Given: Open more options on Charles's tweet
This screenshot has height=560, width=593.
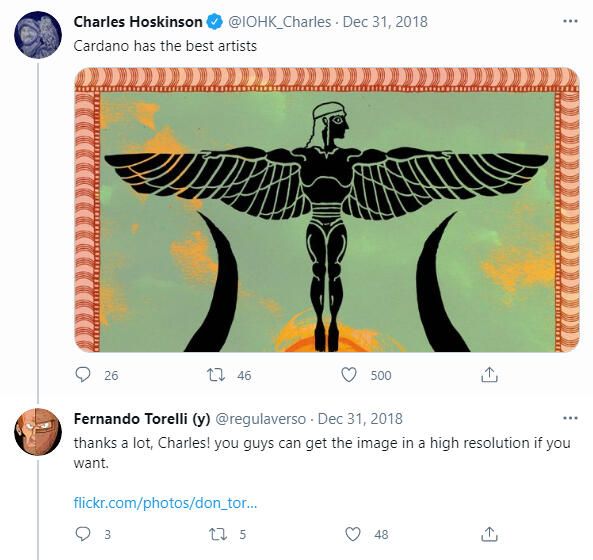Looking at the screenshot, I should click(570, 22).
